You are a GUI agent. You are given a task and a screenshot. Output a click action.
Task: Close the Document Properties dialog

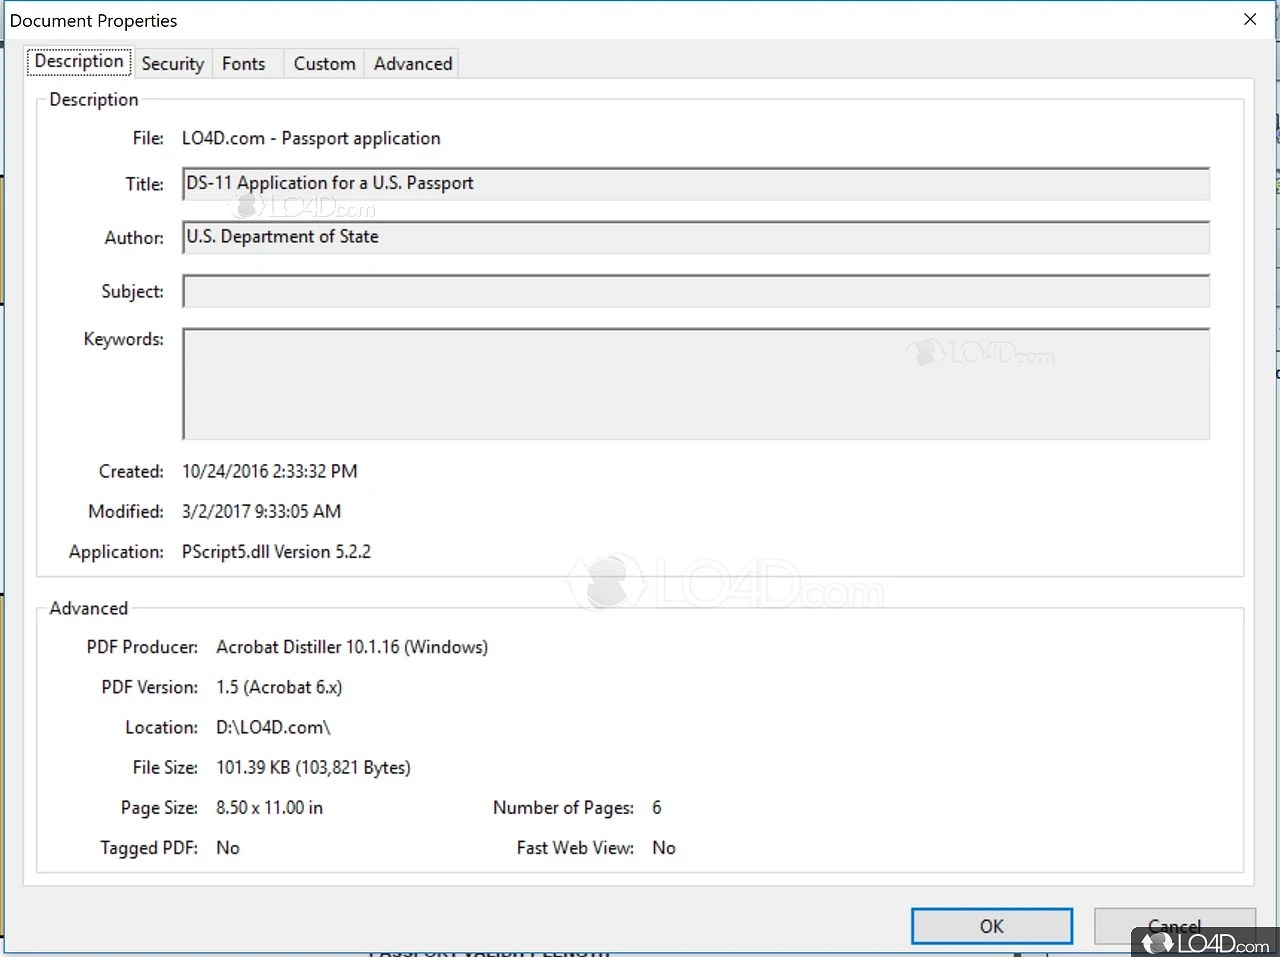(x=1250, y=20)
